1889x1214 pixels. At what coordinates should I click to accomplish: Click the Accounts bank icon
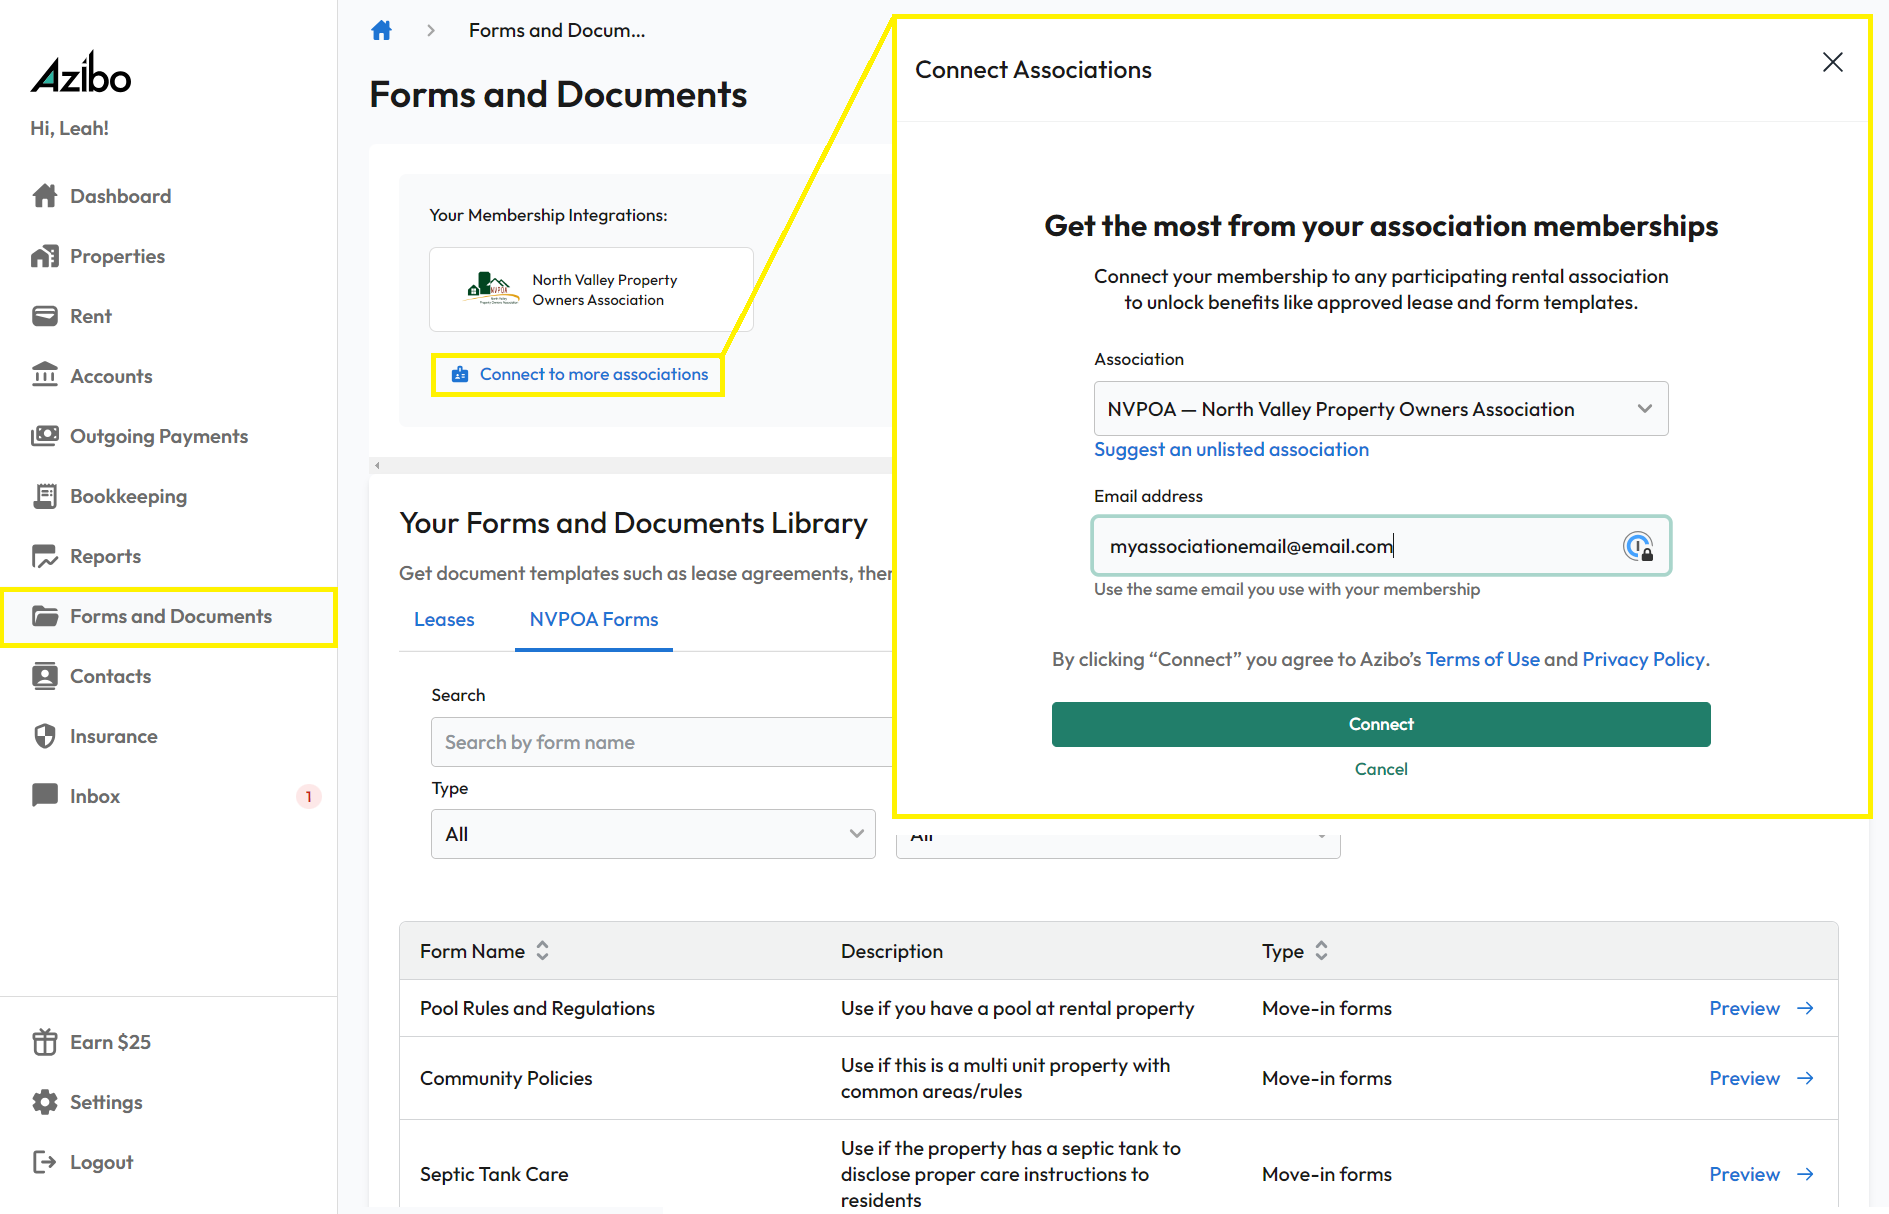(45, 375)
